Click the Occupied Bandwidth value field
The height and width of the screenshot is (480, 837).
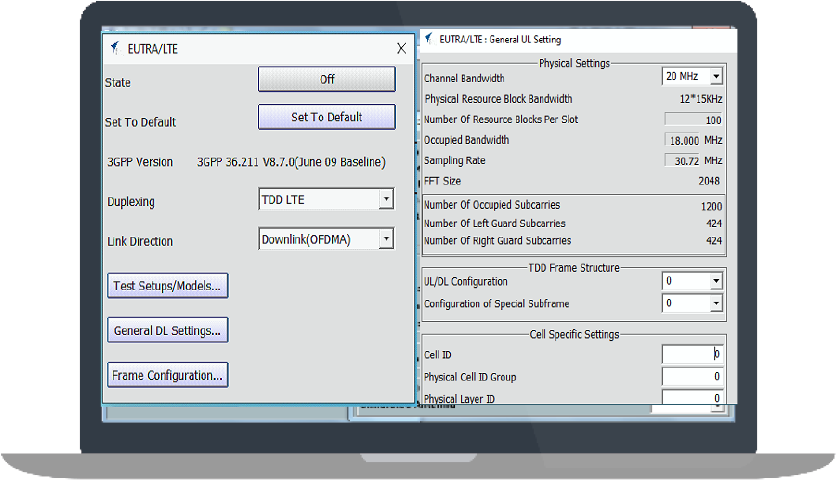click(682, 140)
